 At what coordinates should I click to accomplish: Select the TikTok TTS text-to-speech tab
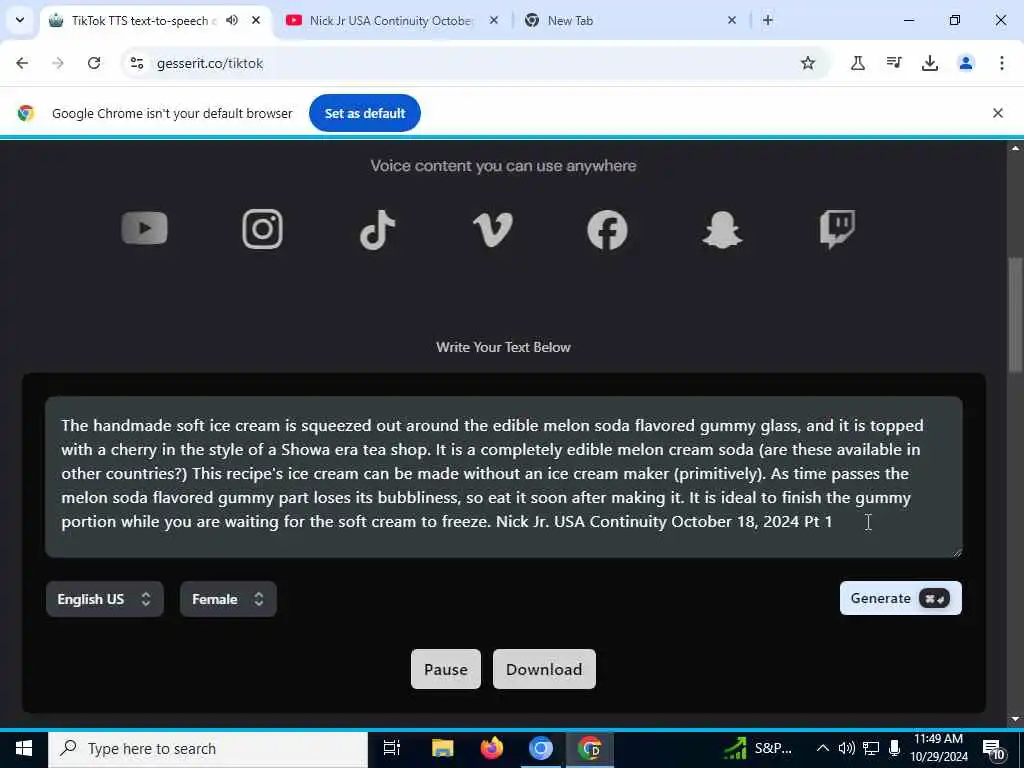pyautogui.click(x=140, y=20)
